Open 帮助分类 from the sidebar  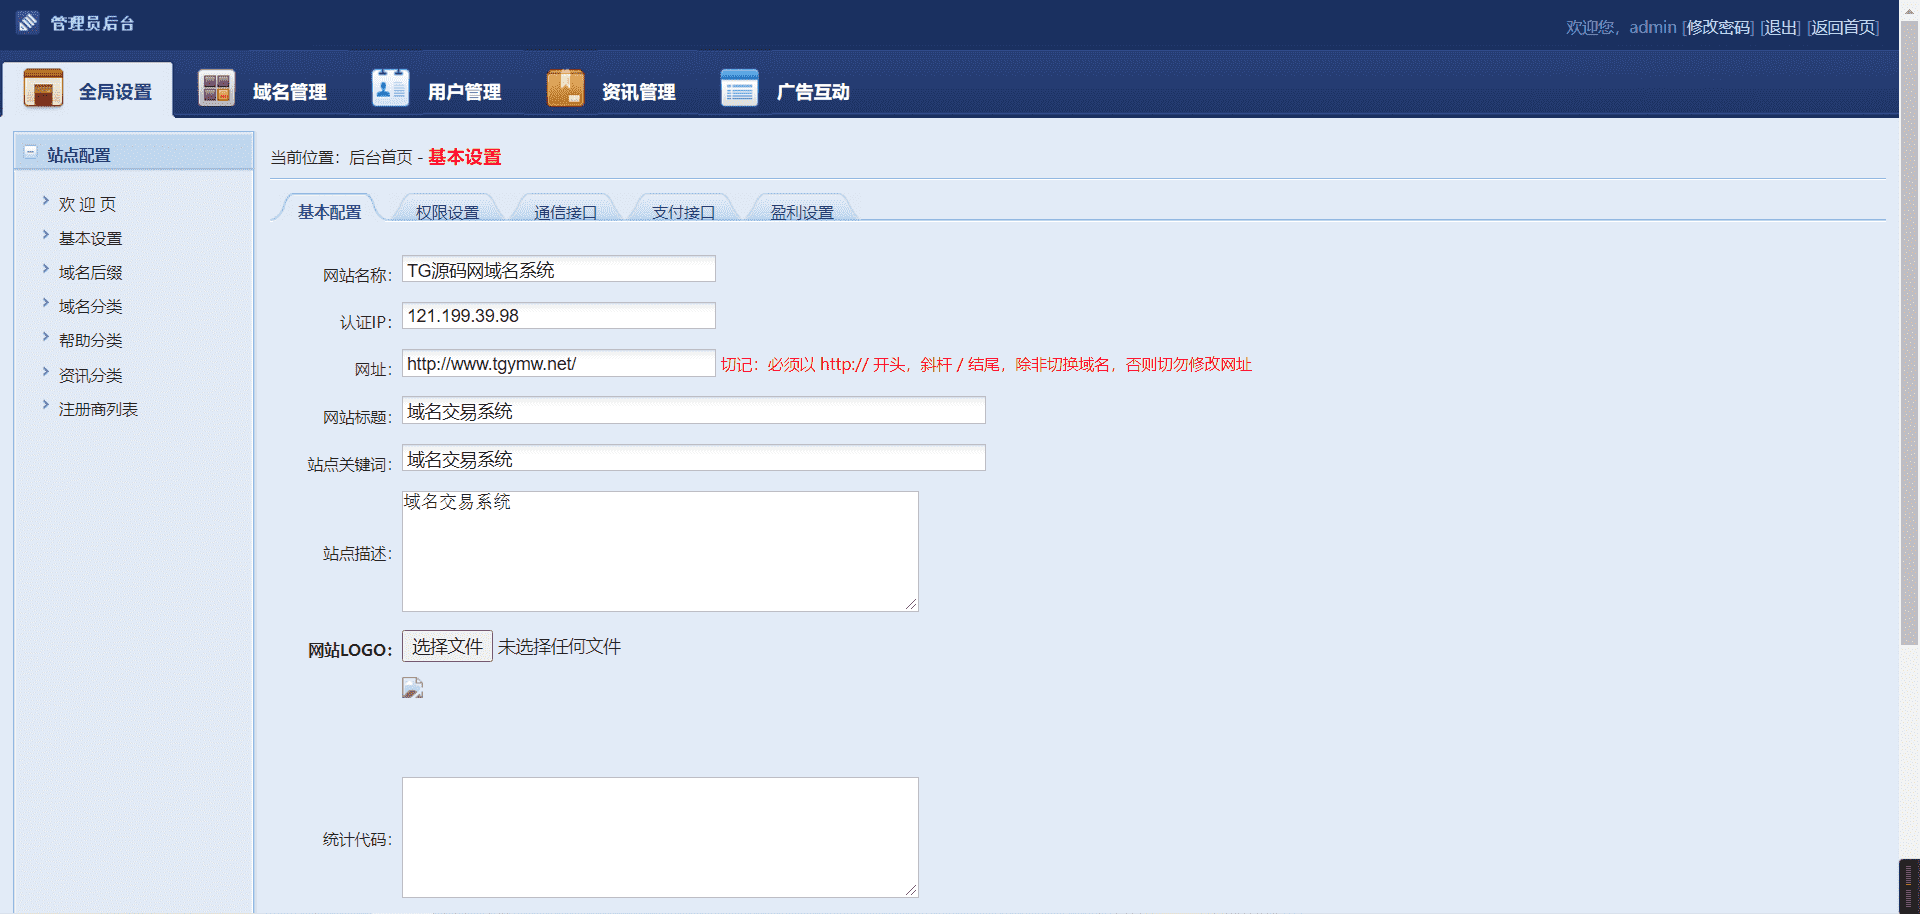[90, 340]
